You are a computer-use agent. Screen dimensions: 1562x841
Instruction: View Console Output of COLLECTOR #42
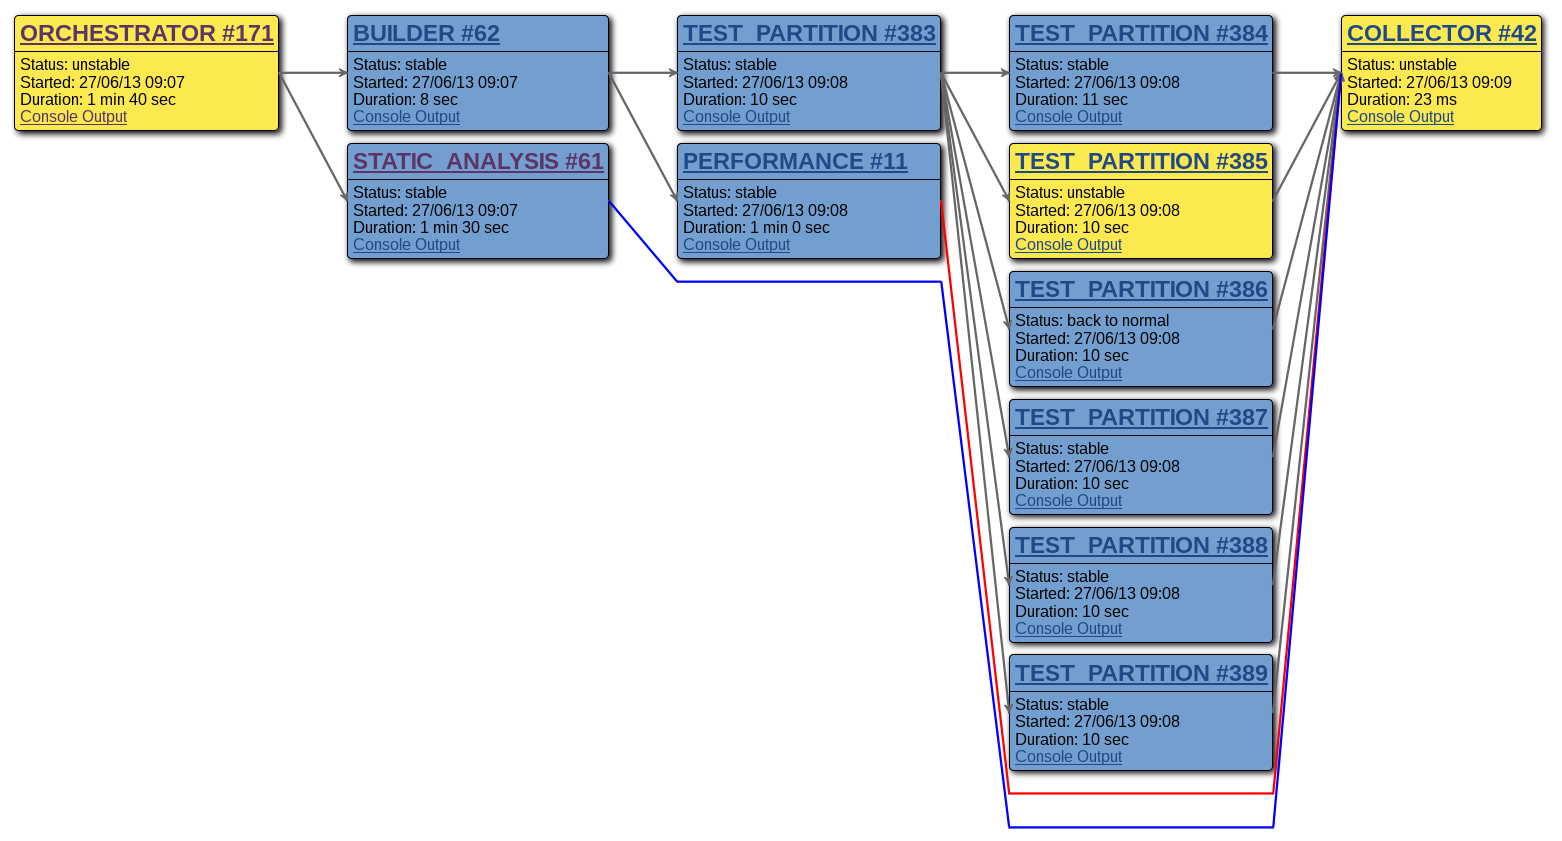point(1401,116)
